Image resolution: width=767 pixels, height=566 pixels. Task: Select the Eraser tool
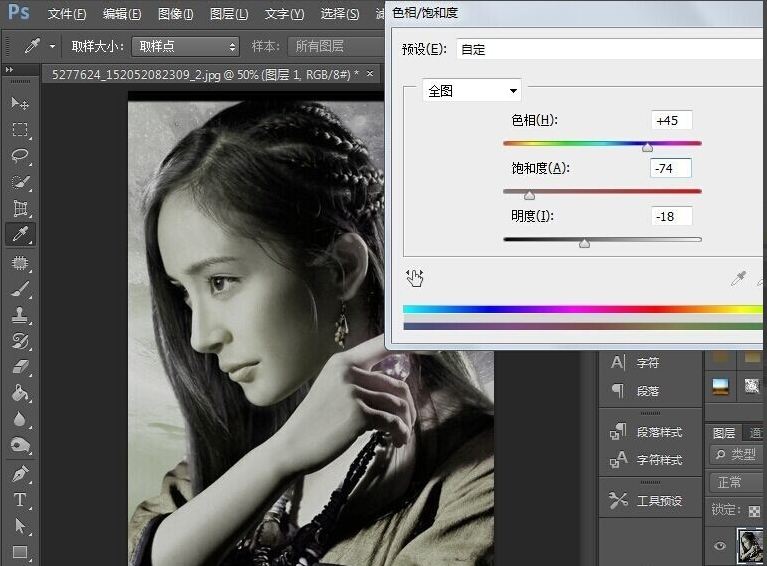click(19, 367)
